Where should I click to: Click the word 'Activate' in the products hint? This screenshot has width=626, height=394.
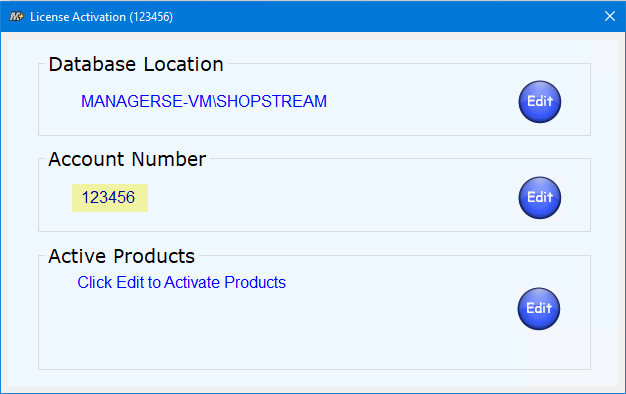192,282
